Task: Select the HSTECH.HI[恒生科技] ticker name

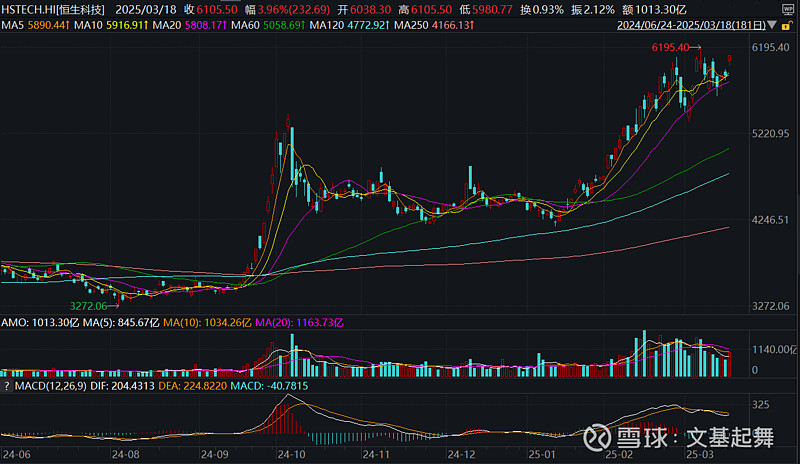Action: coord(53,10)
